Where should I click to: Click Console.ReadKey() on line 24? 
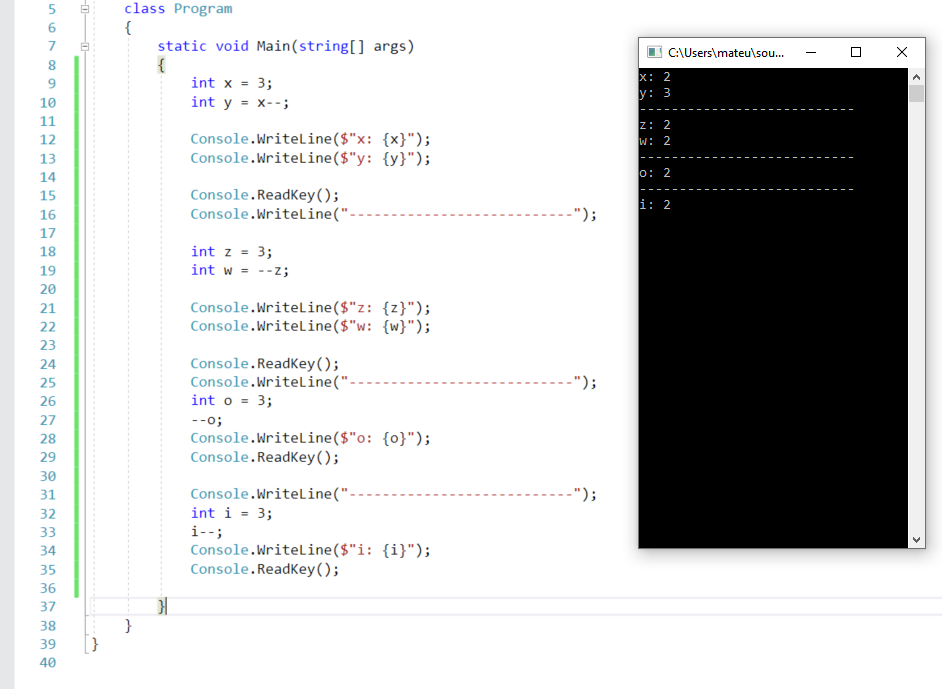coord(265,364)
